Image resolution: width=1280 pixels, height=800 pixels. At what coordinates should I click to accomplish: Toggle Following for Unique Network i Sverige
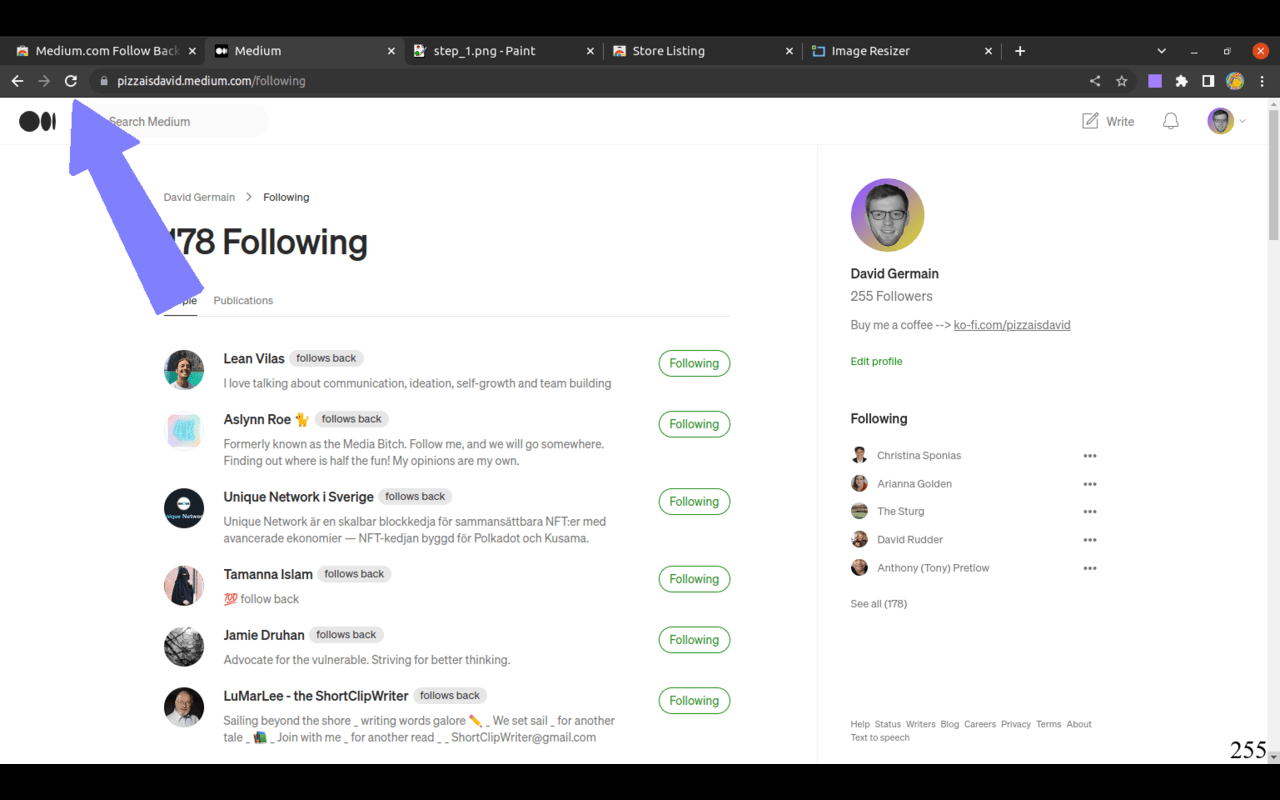point(694,502)
